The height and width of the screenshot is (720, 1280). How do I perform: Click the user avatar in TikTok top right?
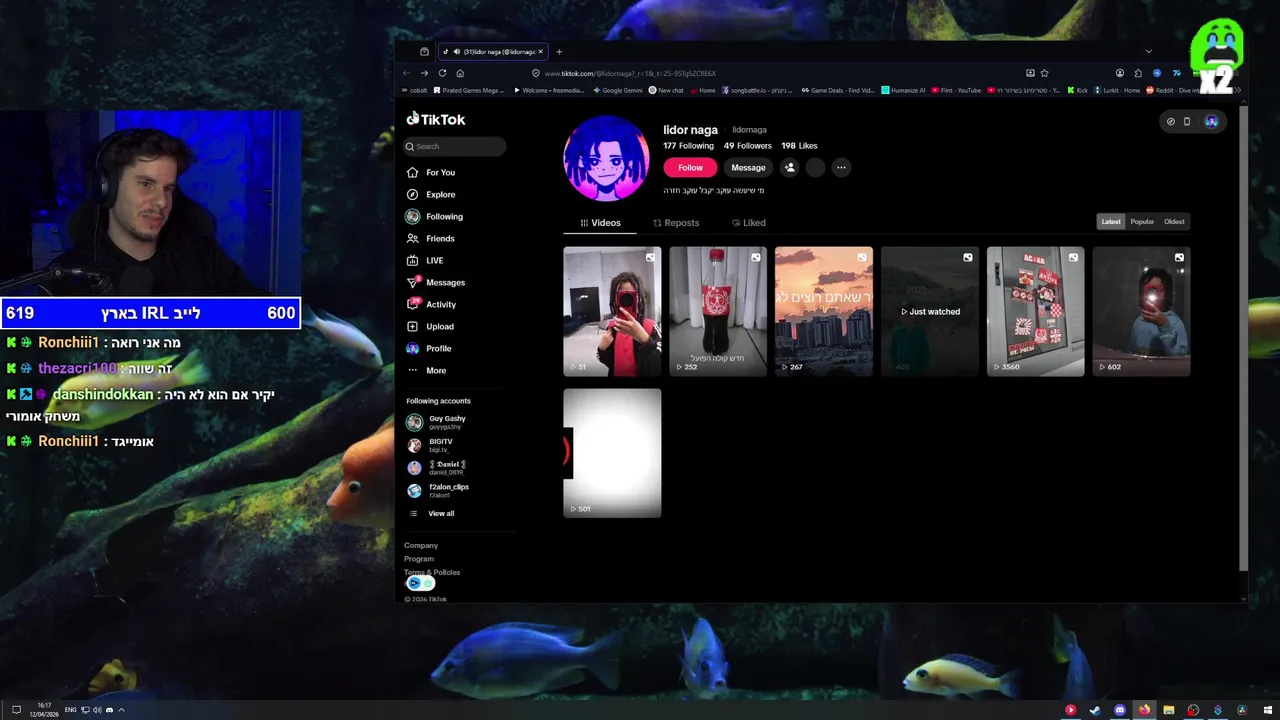[x=1211, y=122]
